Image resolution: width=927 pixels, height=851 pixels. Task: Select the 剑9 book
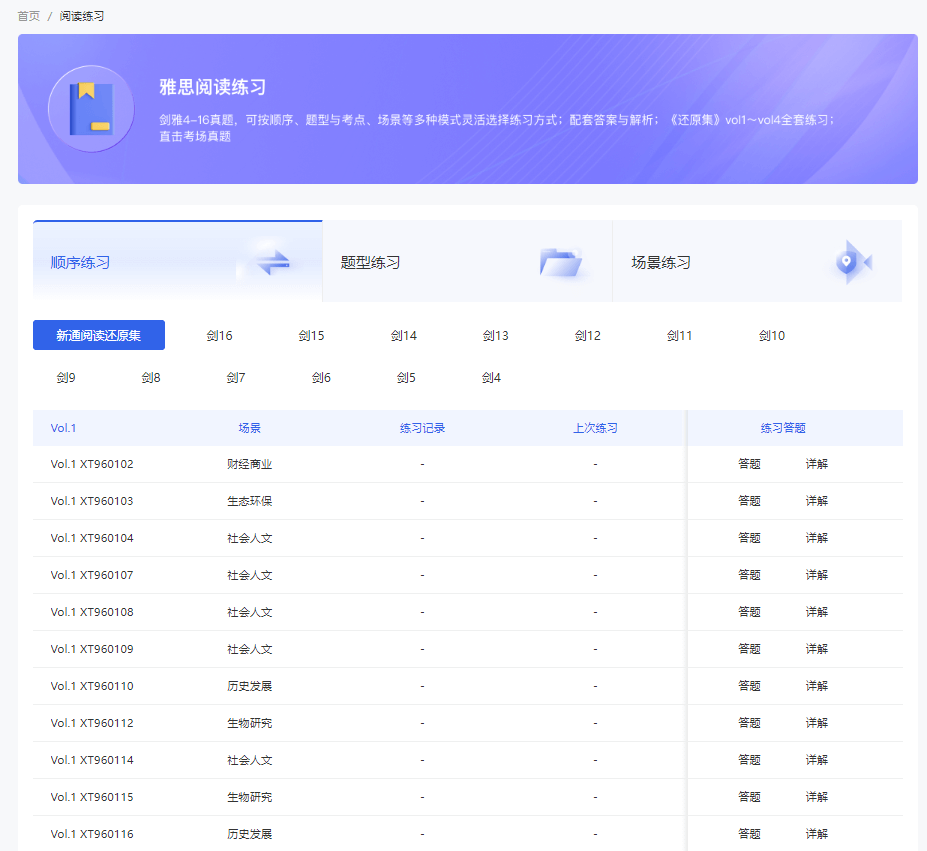pyautogui.click(x=66, y=377)
